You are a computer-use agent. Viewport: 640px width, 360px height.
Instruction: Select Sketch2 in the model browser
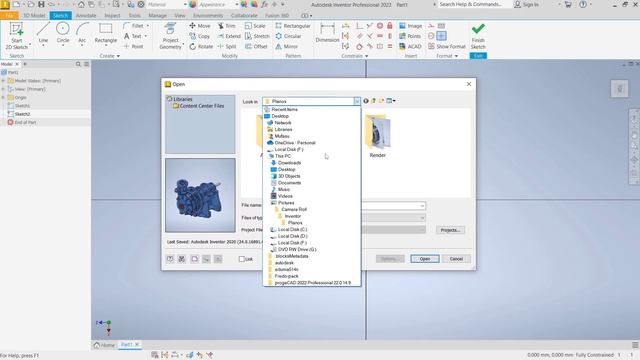click(22, 114)
